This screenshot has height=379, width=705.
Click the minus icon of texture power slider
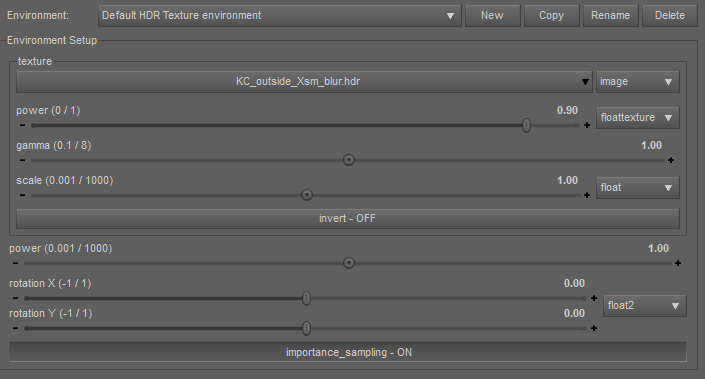[x=22, y=125]
